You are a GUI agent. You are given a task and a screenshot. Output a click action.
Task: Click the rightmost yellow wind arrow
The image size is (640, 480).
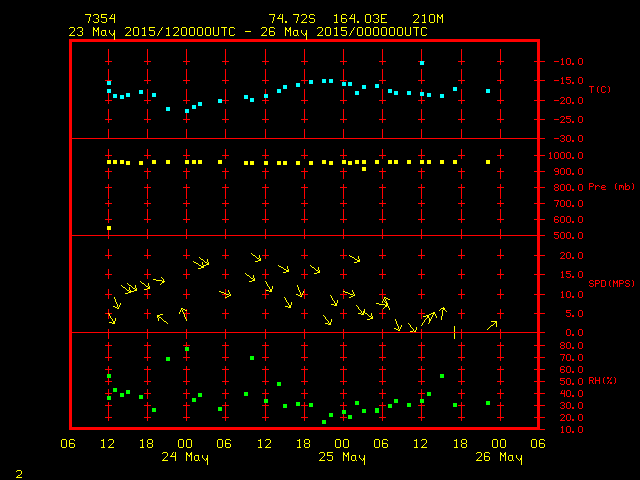click(x=492, y=324)
